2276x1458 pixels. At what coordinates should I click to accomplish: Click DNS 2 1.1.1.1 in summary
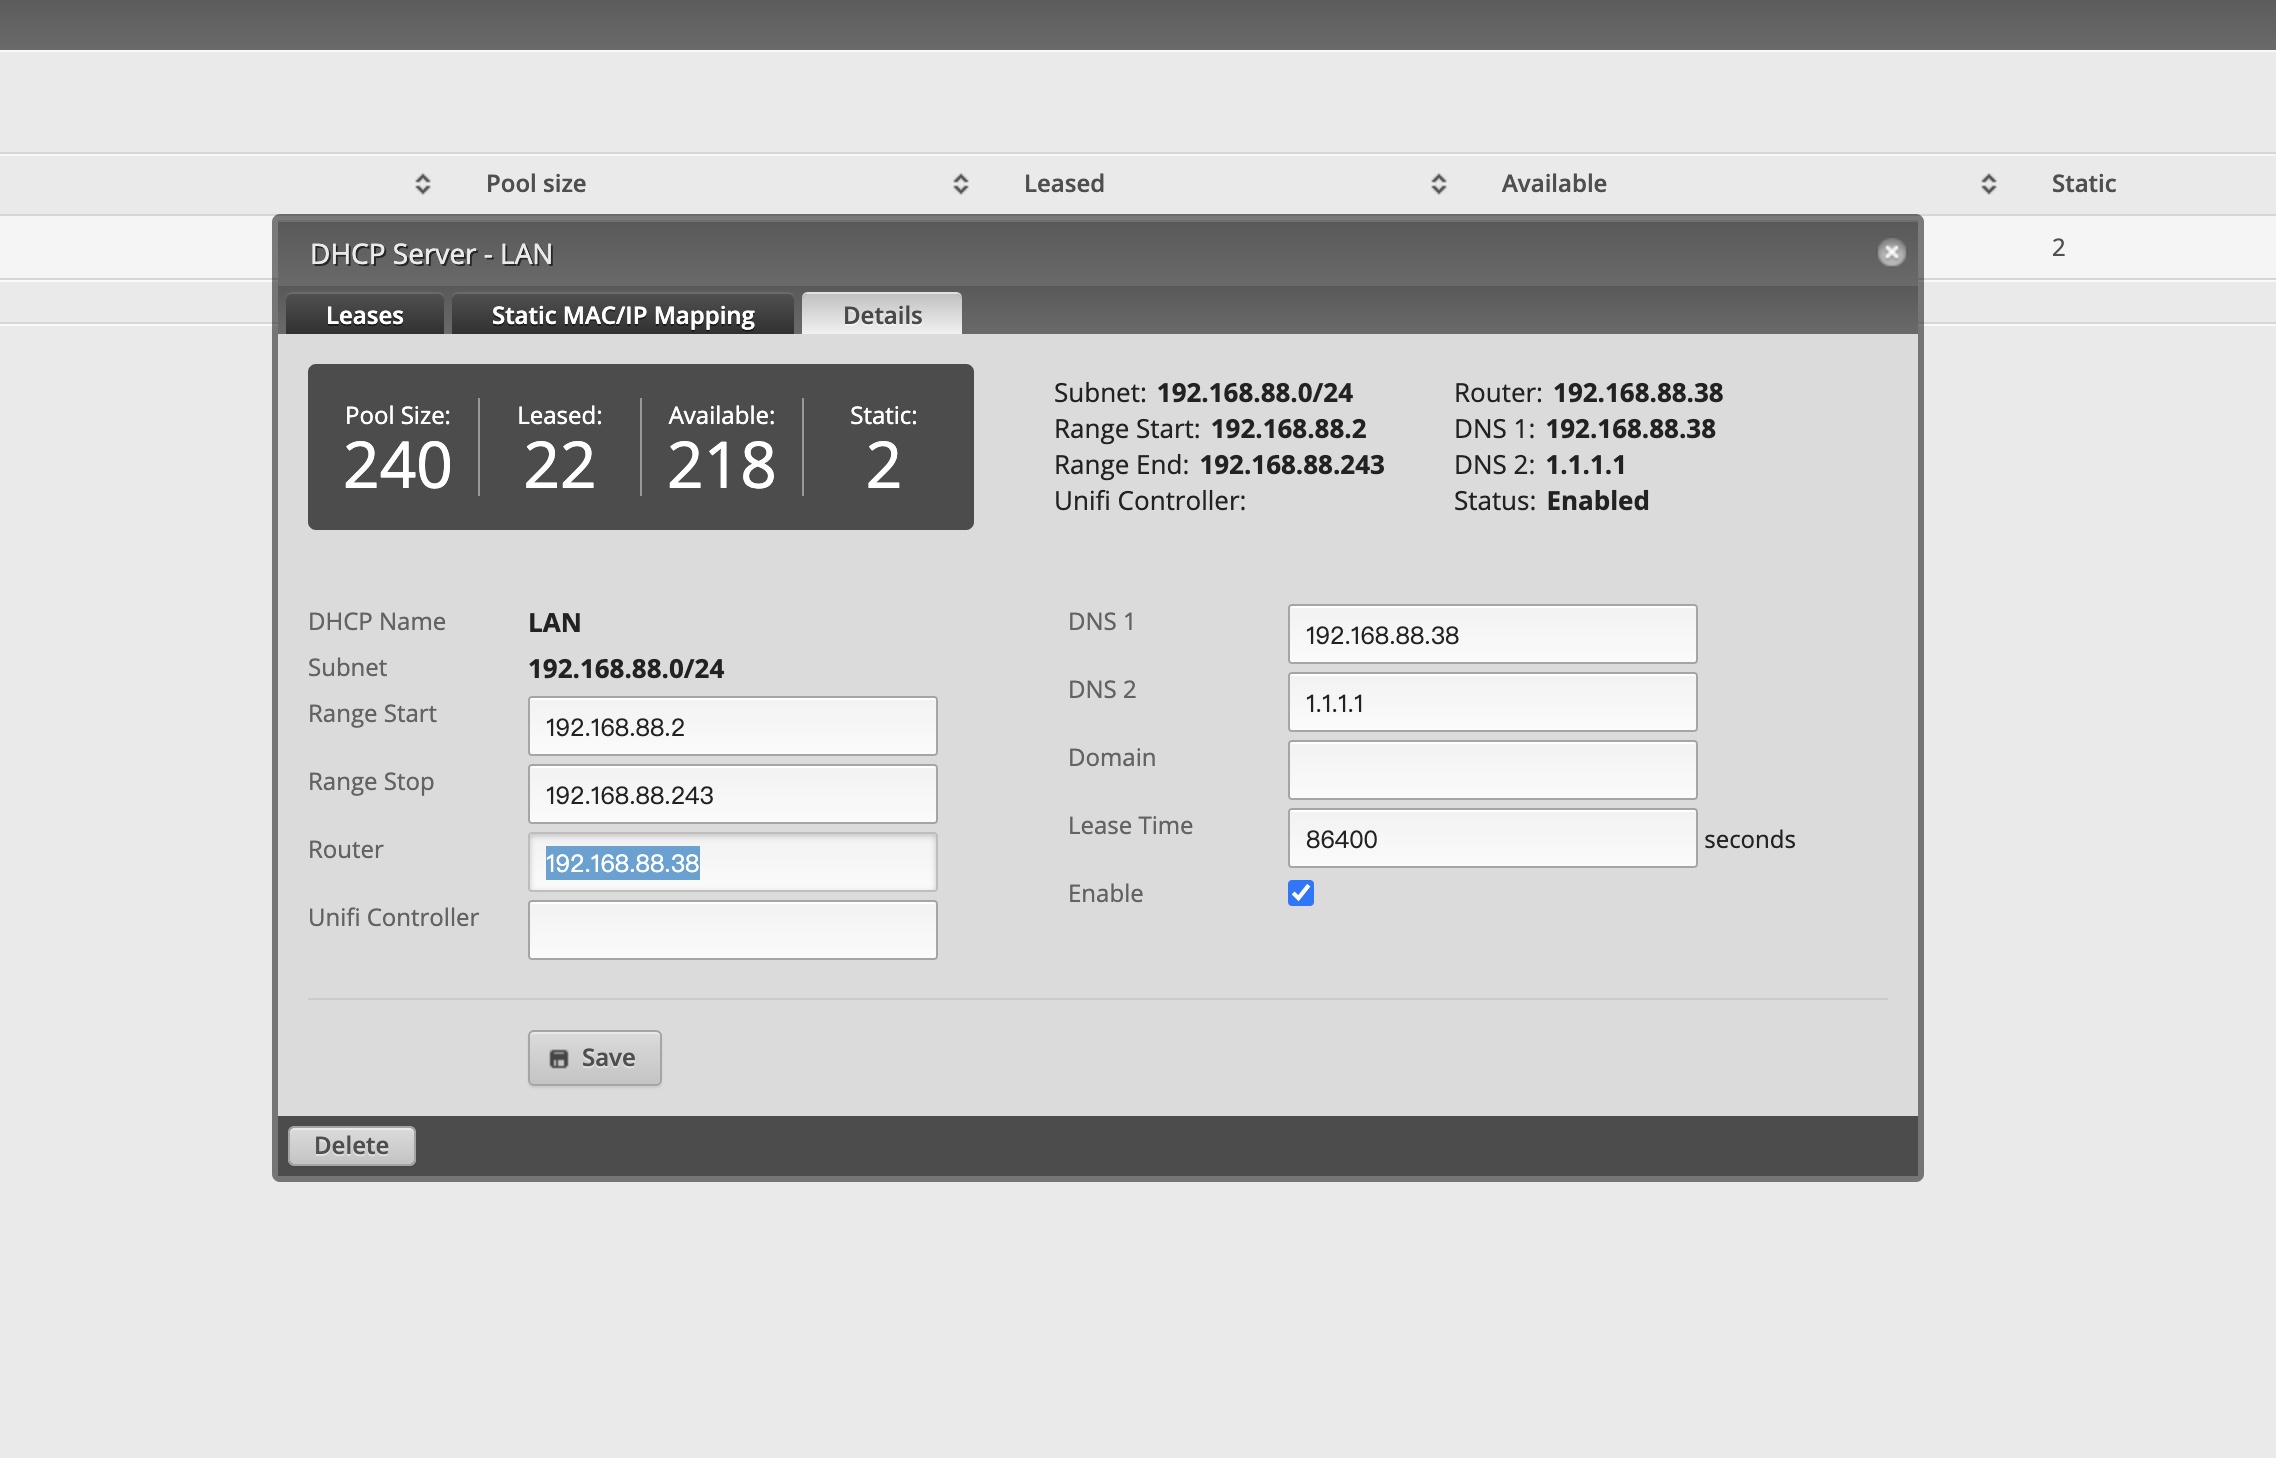(x=1540, y=465)
